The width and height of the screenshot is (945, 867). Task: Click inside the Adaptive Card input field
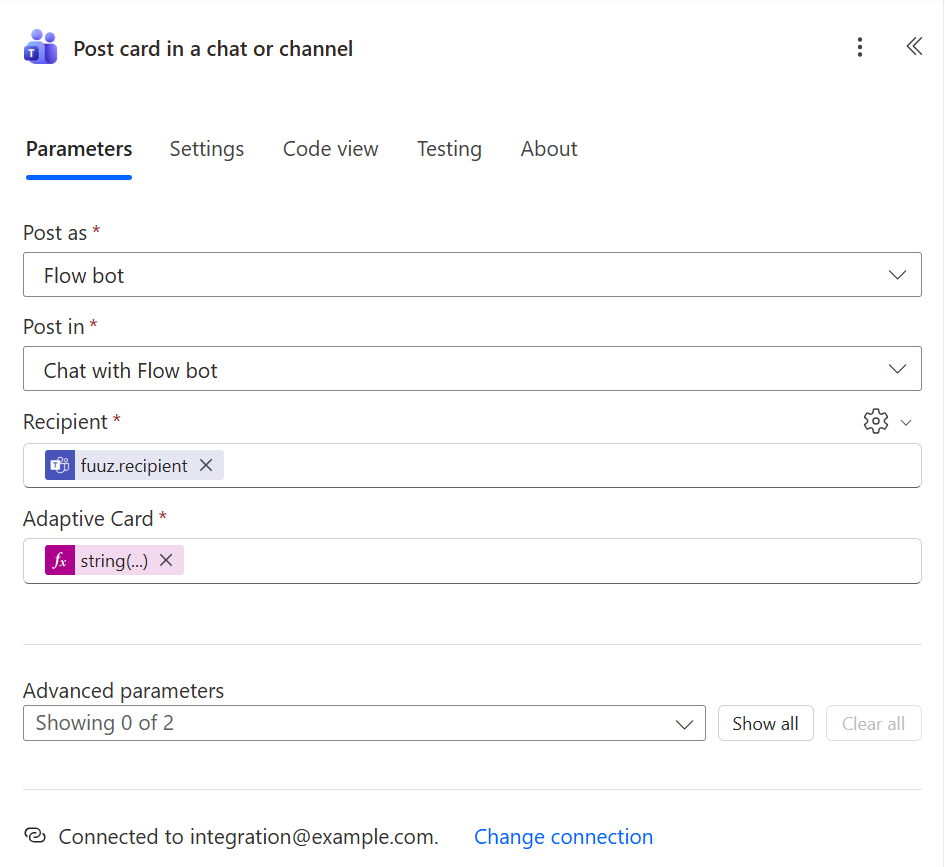472,561
